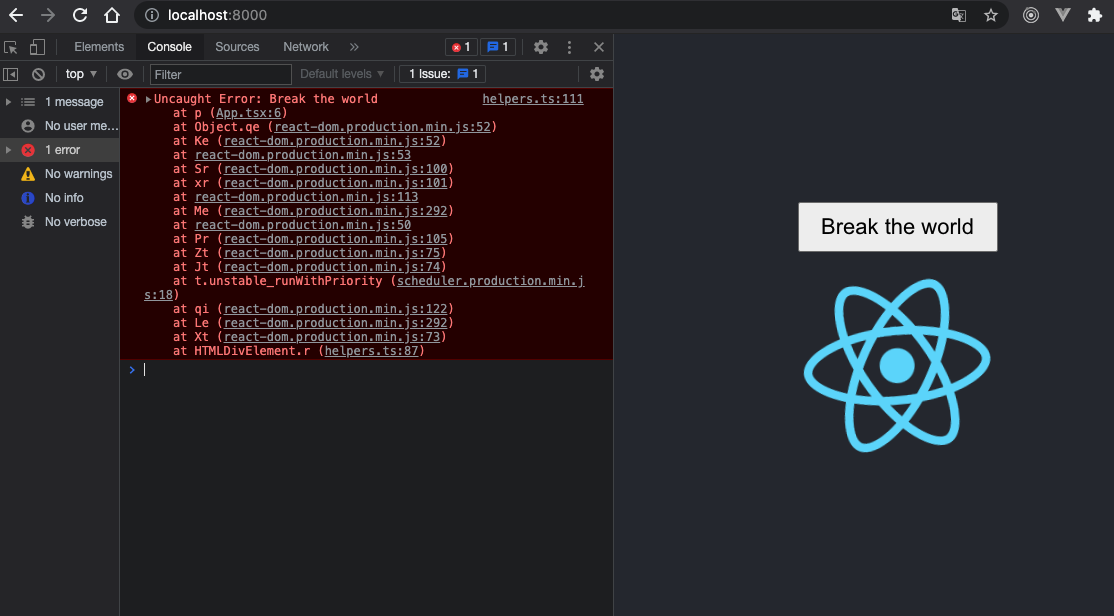Open the circular target extension icon

click(1030, 15)
